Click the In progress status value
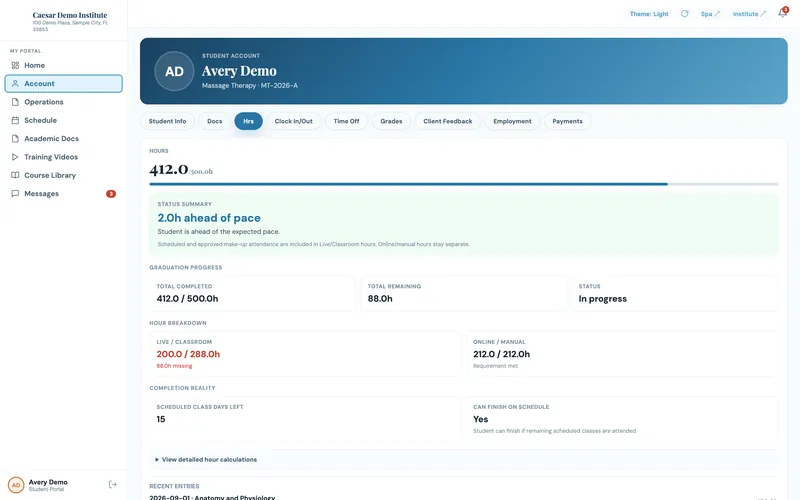800x500 pixels. click(603, 299)
